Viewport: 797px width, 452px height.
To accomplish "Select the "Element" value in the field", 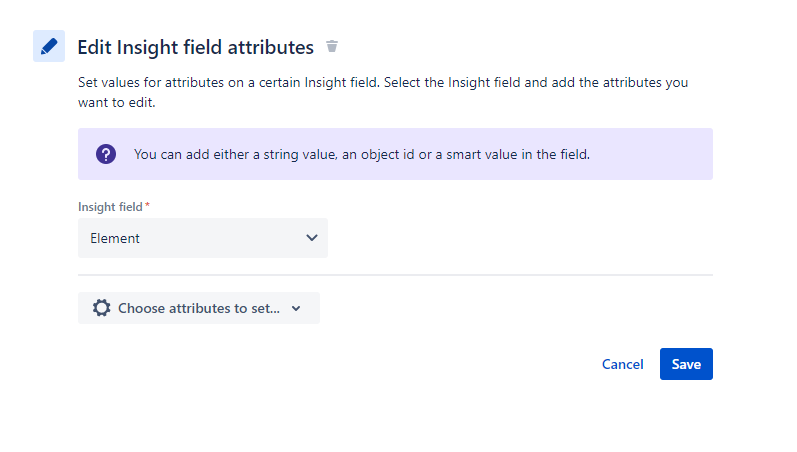I will pos(115,238).
